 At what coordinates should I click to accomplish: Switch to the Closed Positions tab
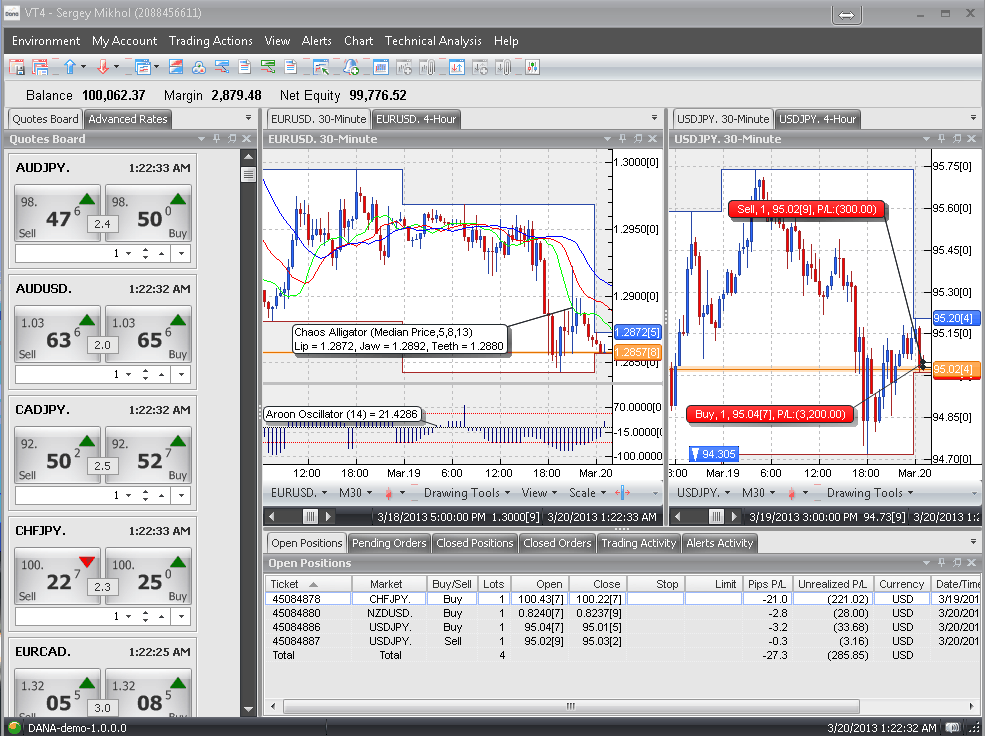click(x=475, y=543)
